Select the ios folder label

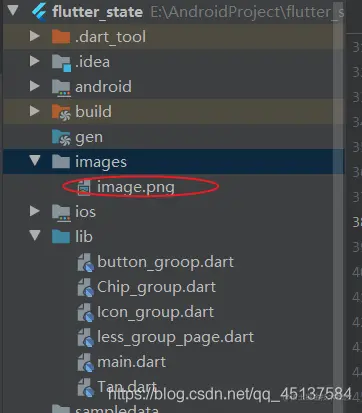pos(86,212)
